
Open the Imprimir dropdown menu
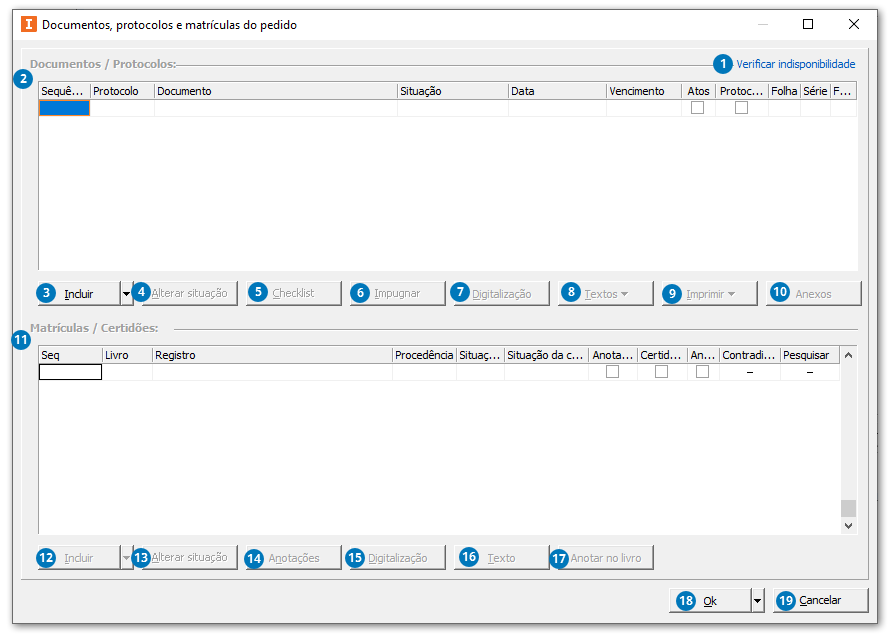click(x=708, y=293)
